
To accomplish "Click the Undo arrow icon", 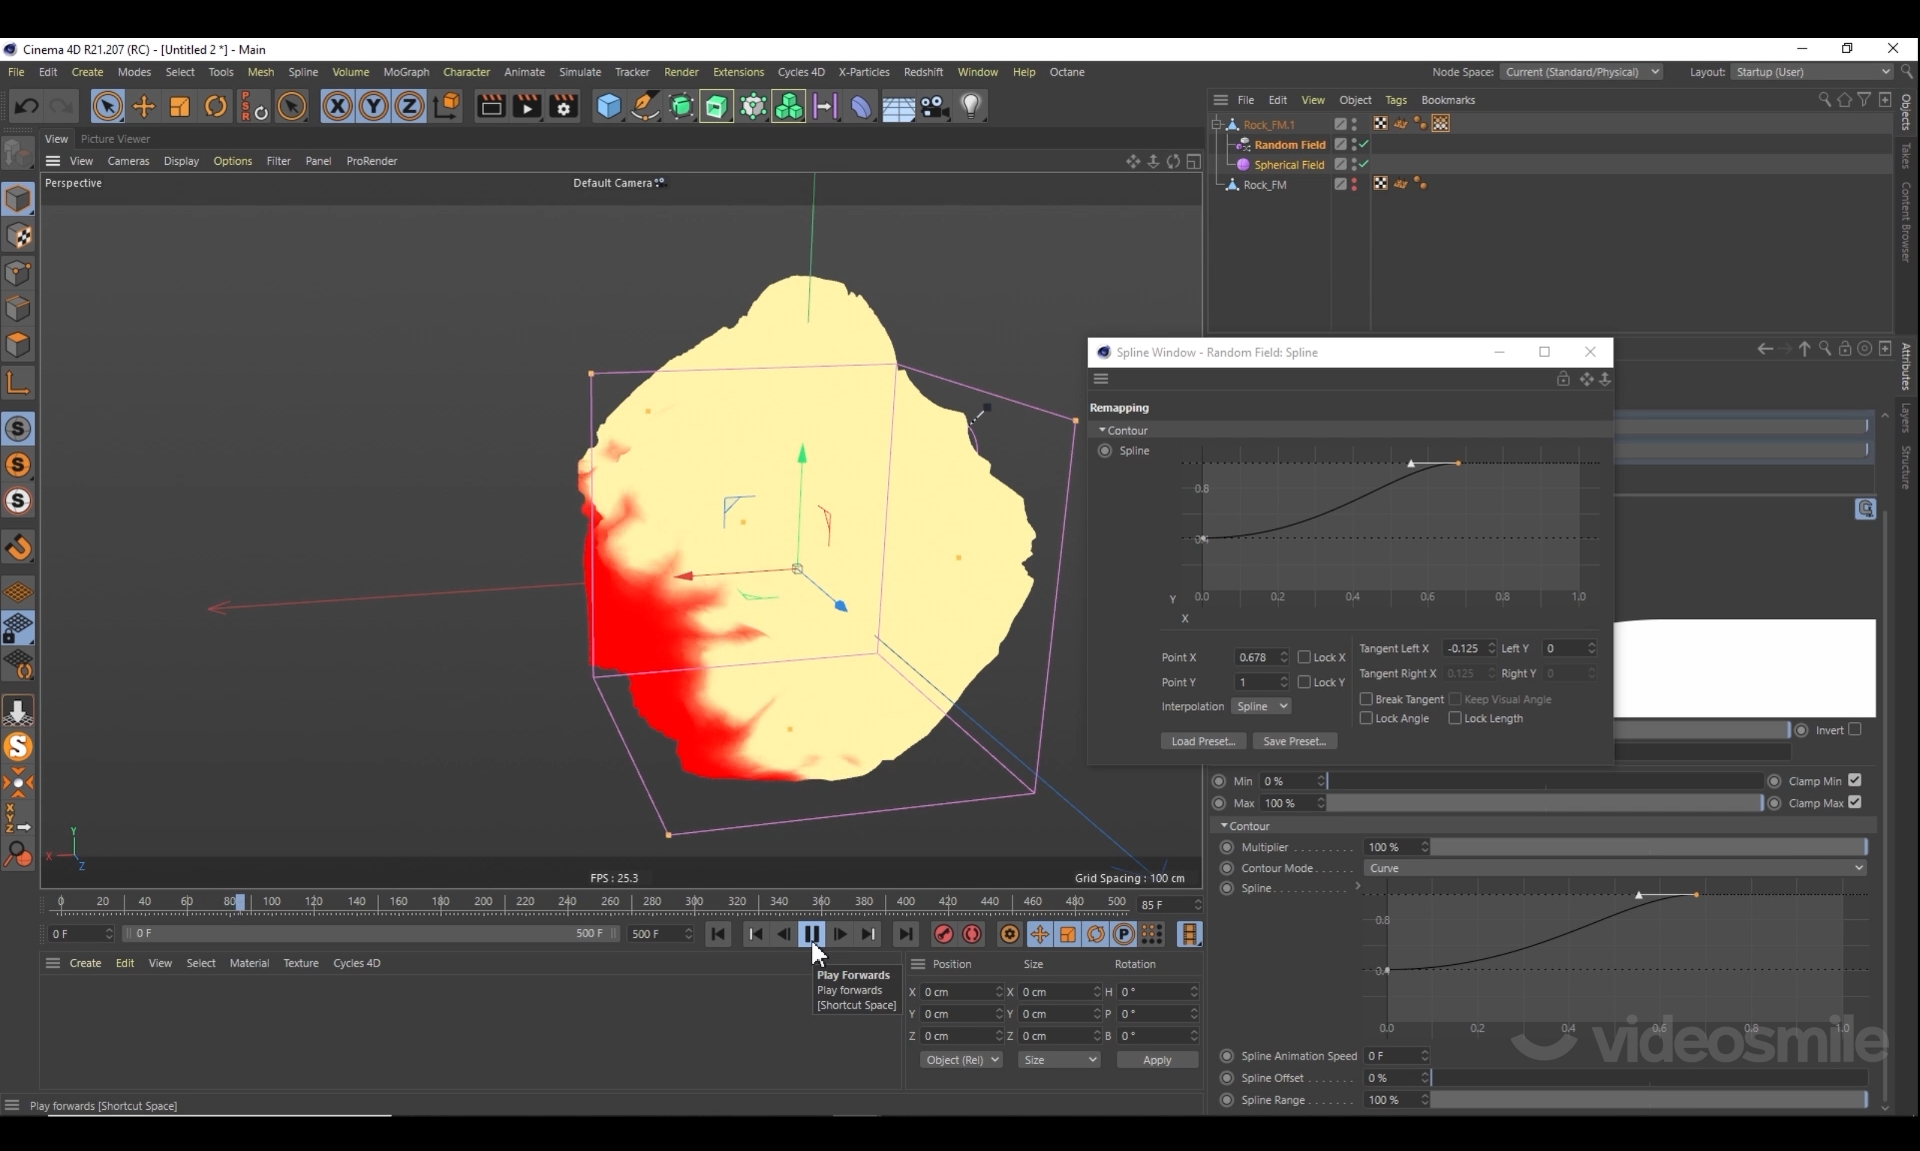I will [27, 106].
